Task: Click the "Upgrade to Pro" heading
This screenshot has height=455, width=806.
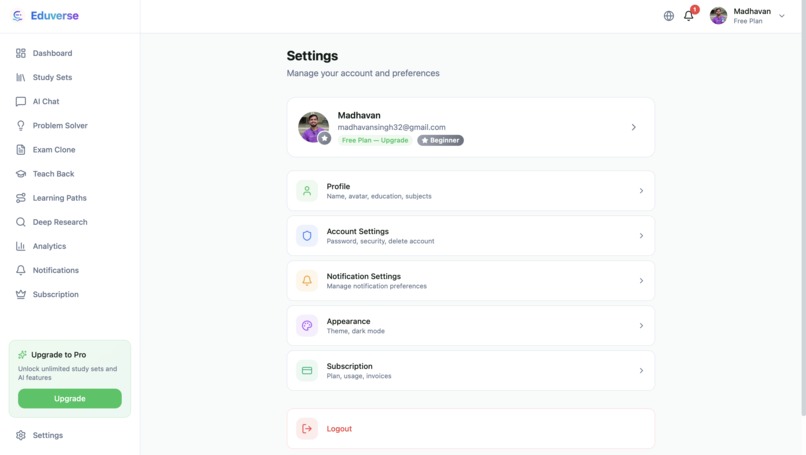Action: pos(59,355)
